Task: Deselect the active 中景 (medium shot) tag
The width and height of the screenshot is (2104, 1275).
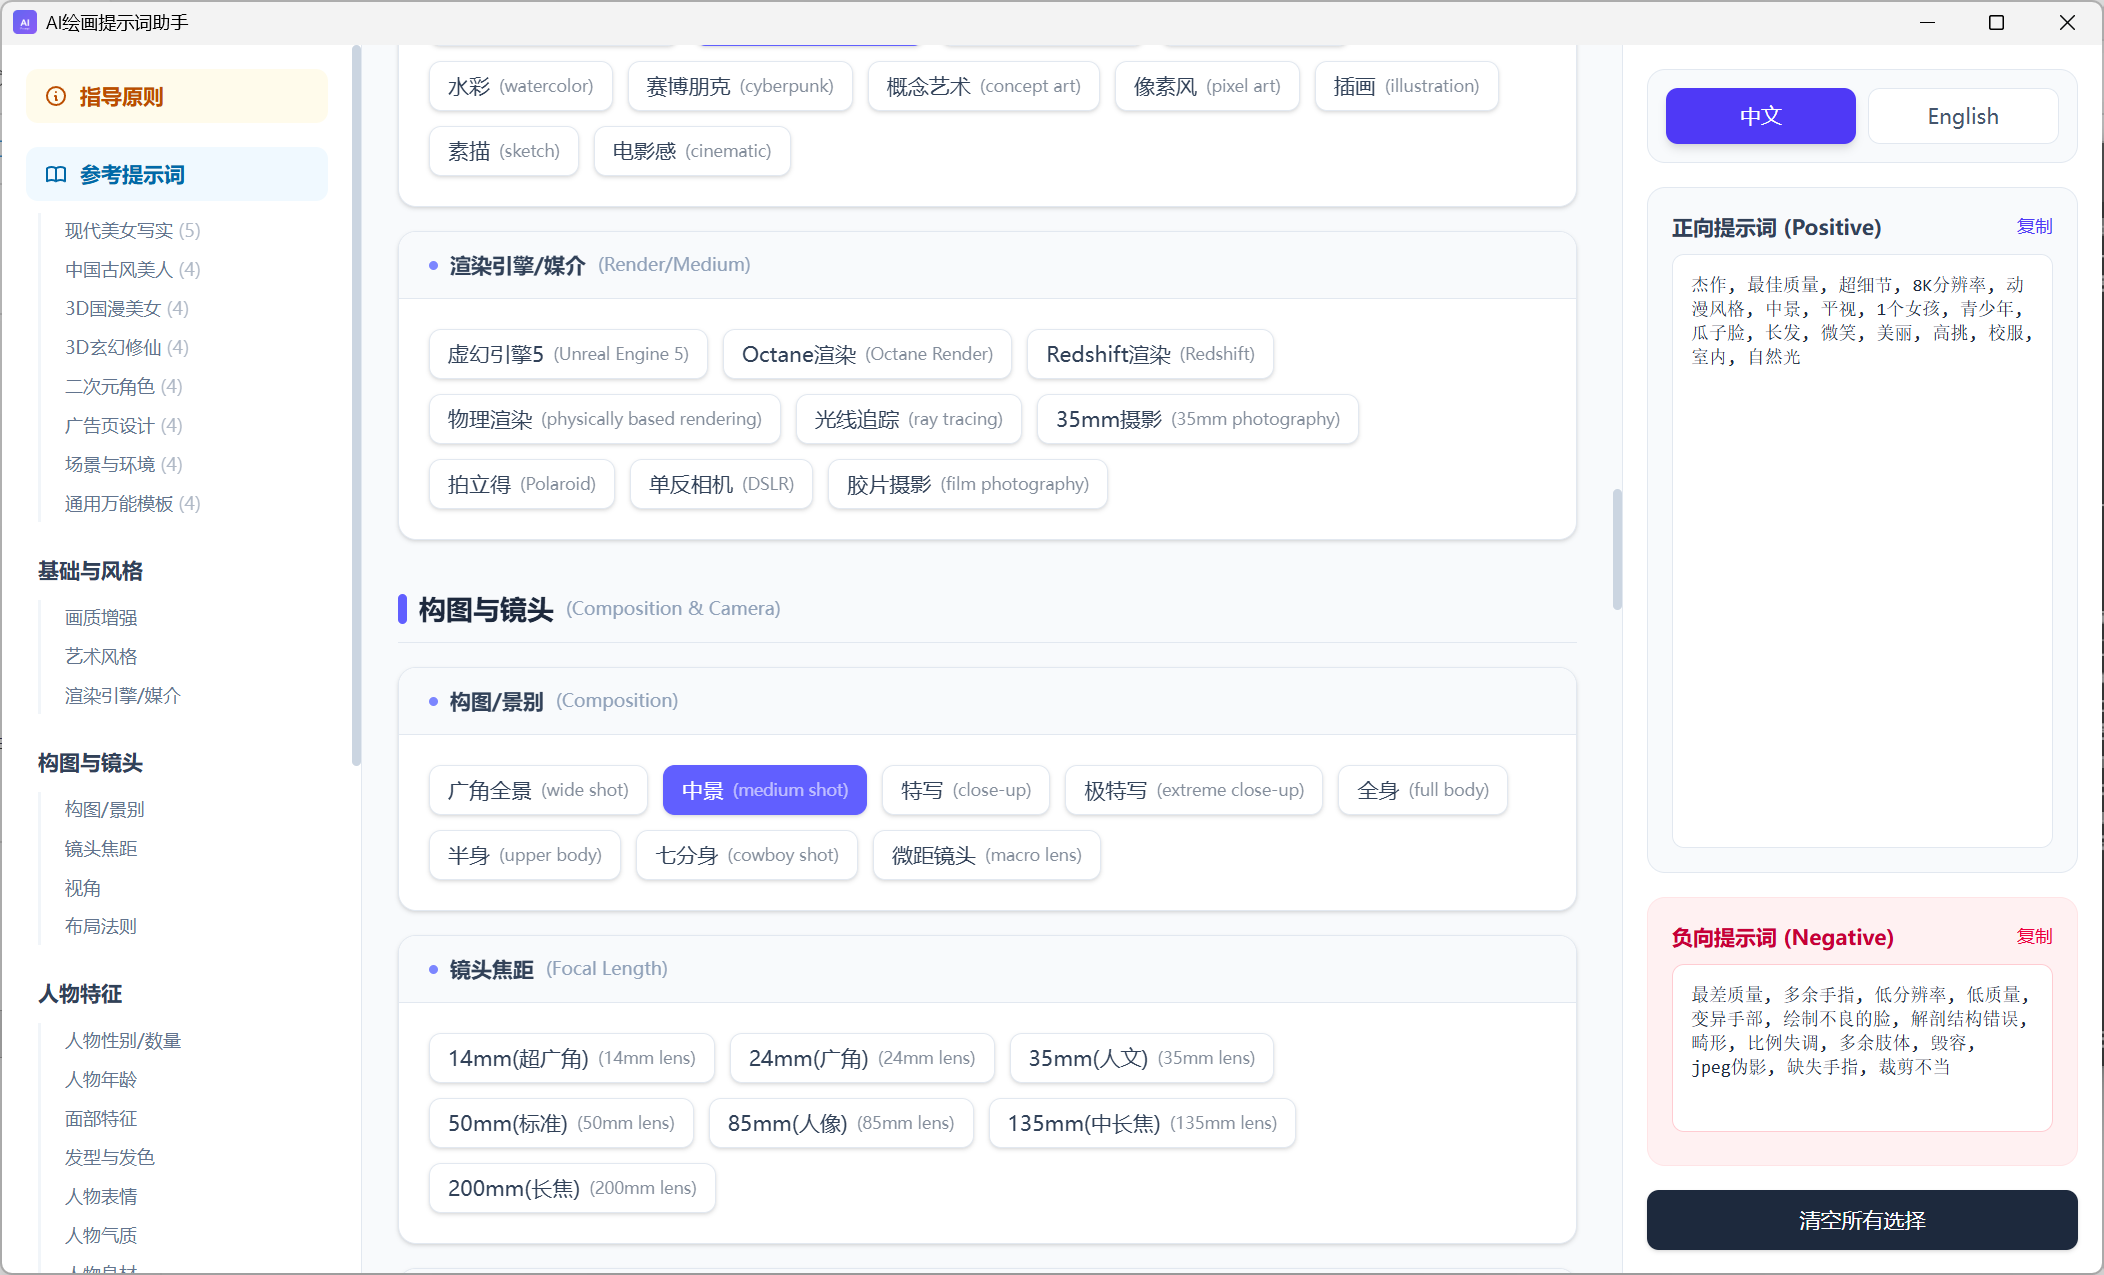Action: point(764,790)
